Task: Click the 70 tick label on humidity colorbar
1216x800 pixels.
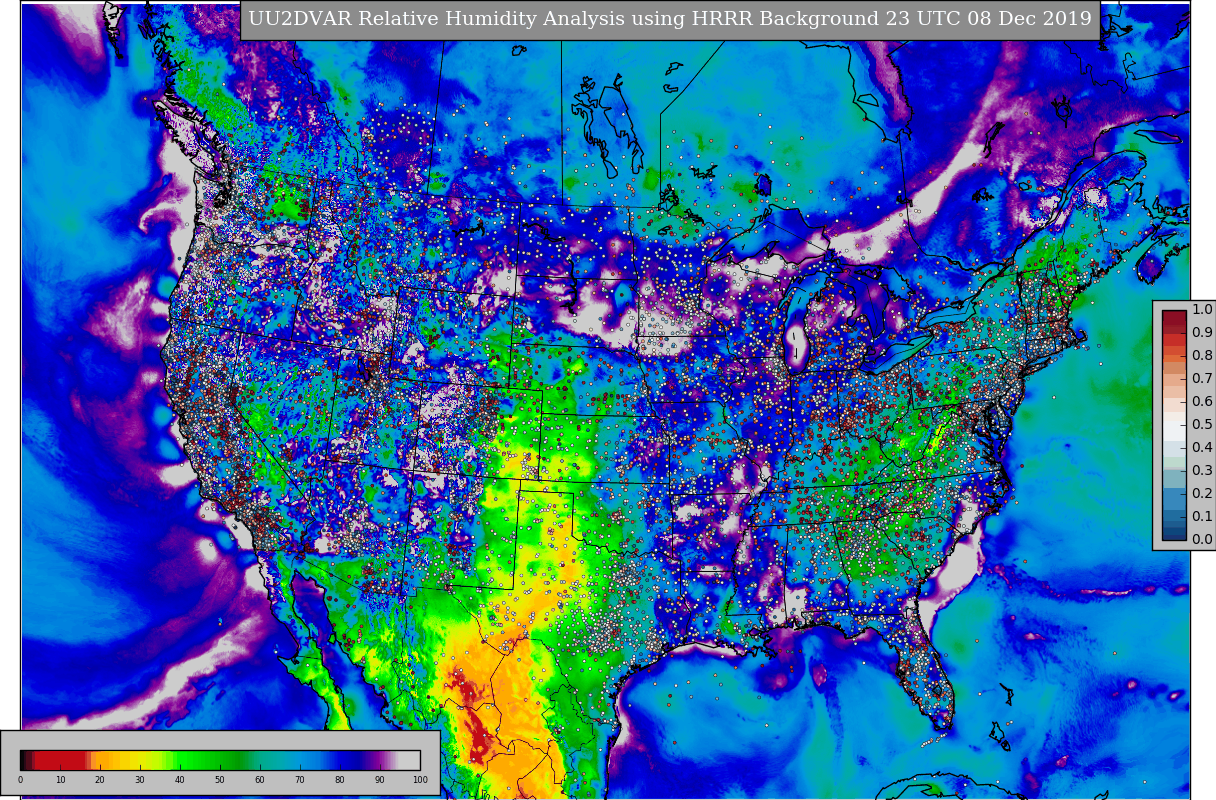Action: pos(300,780)
